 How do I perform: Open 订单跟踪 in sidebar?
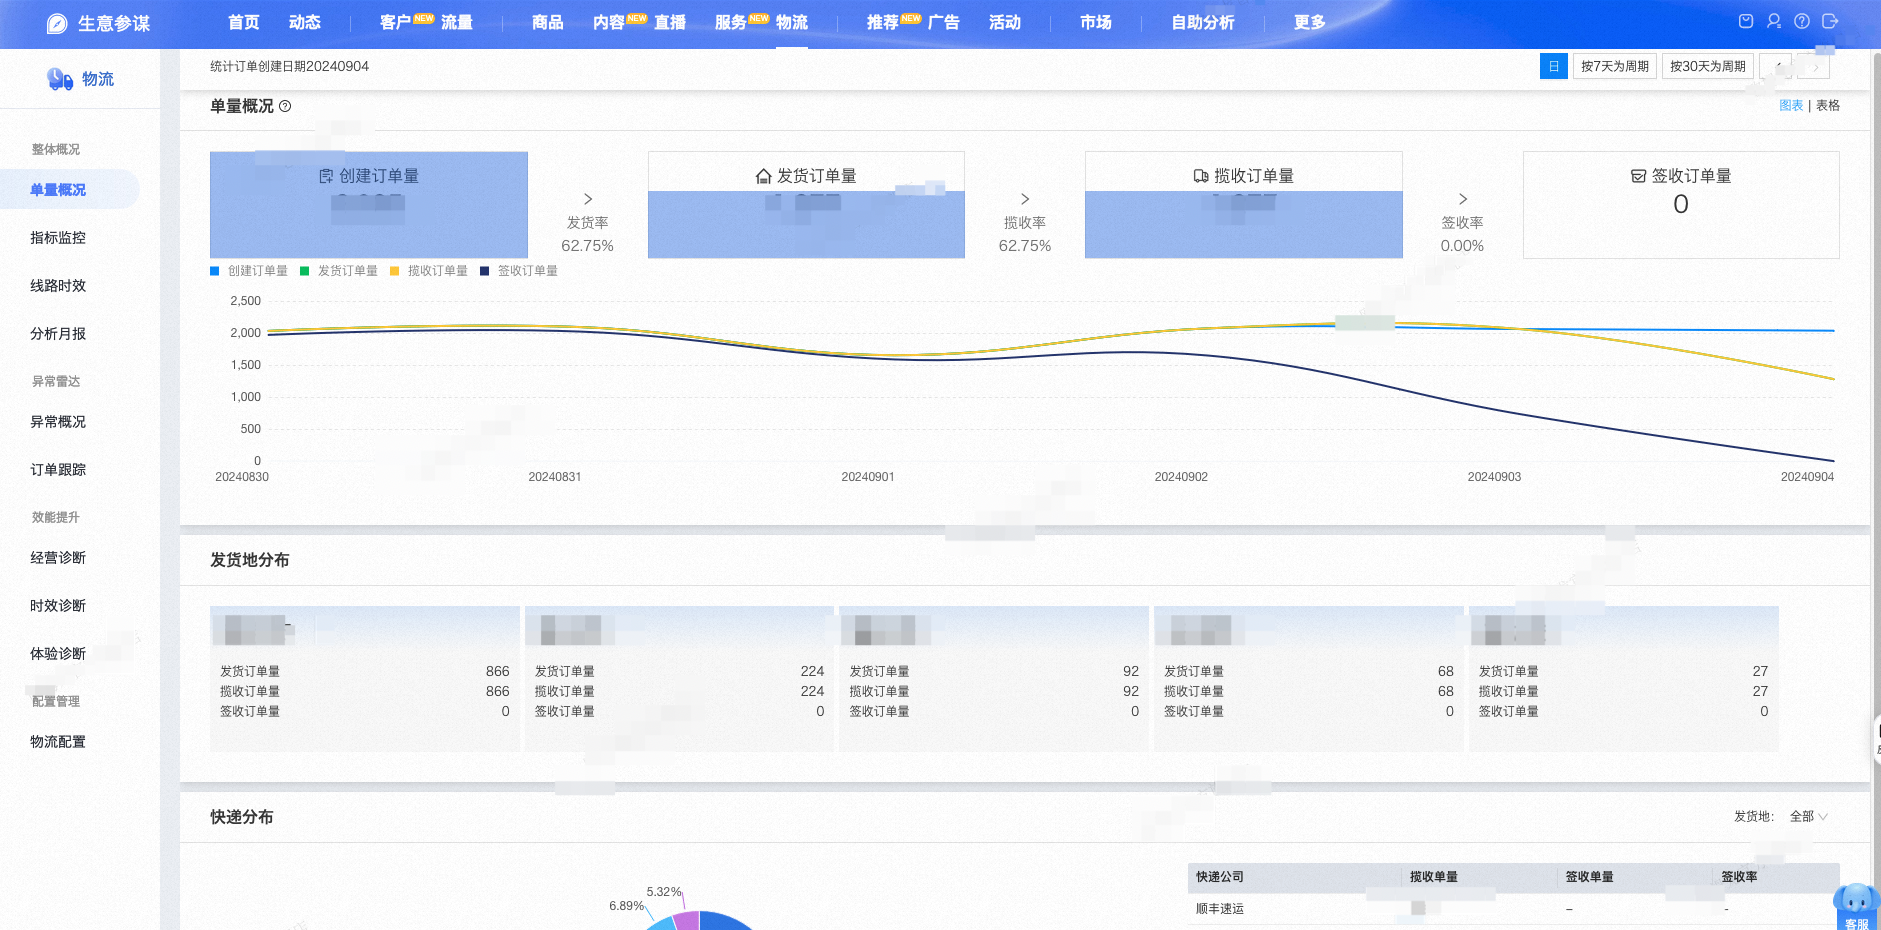tap(58, 470)
